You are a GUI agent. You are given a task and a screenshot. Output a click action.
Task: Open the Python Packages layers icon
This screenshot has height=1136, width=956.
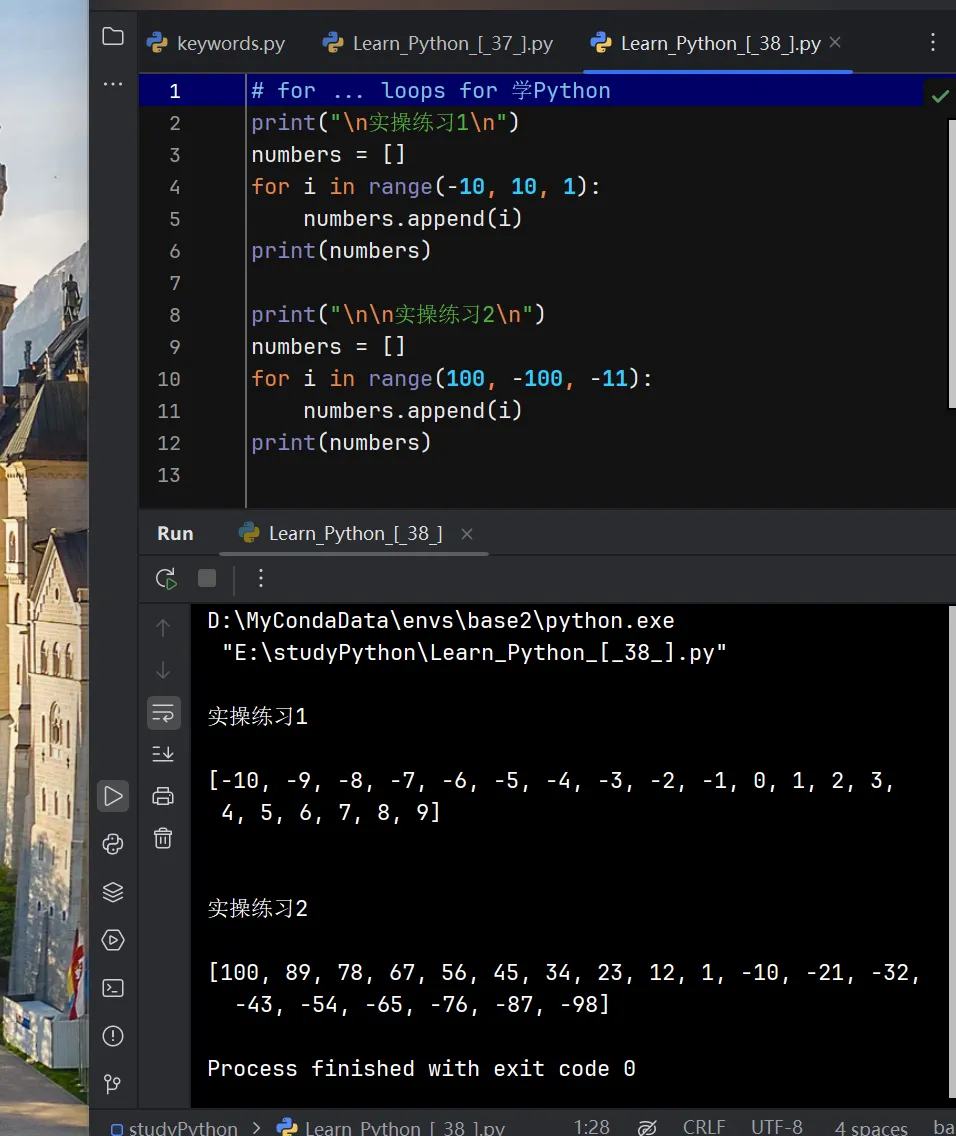coord(113,892)
